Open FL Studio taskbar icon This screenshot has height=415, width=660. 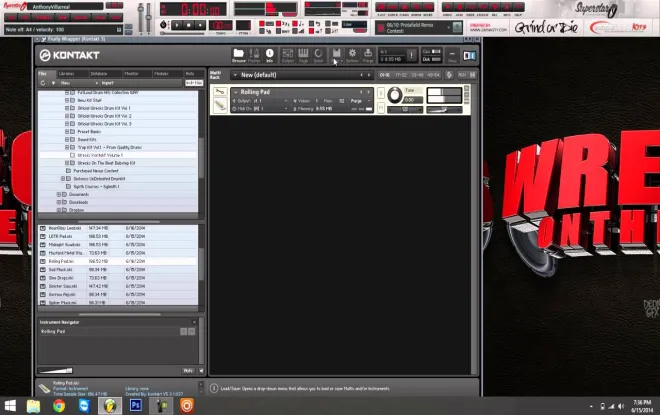tap(110, 406)
